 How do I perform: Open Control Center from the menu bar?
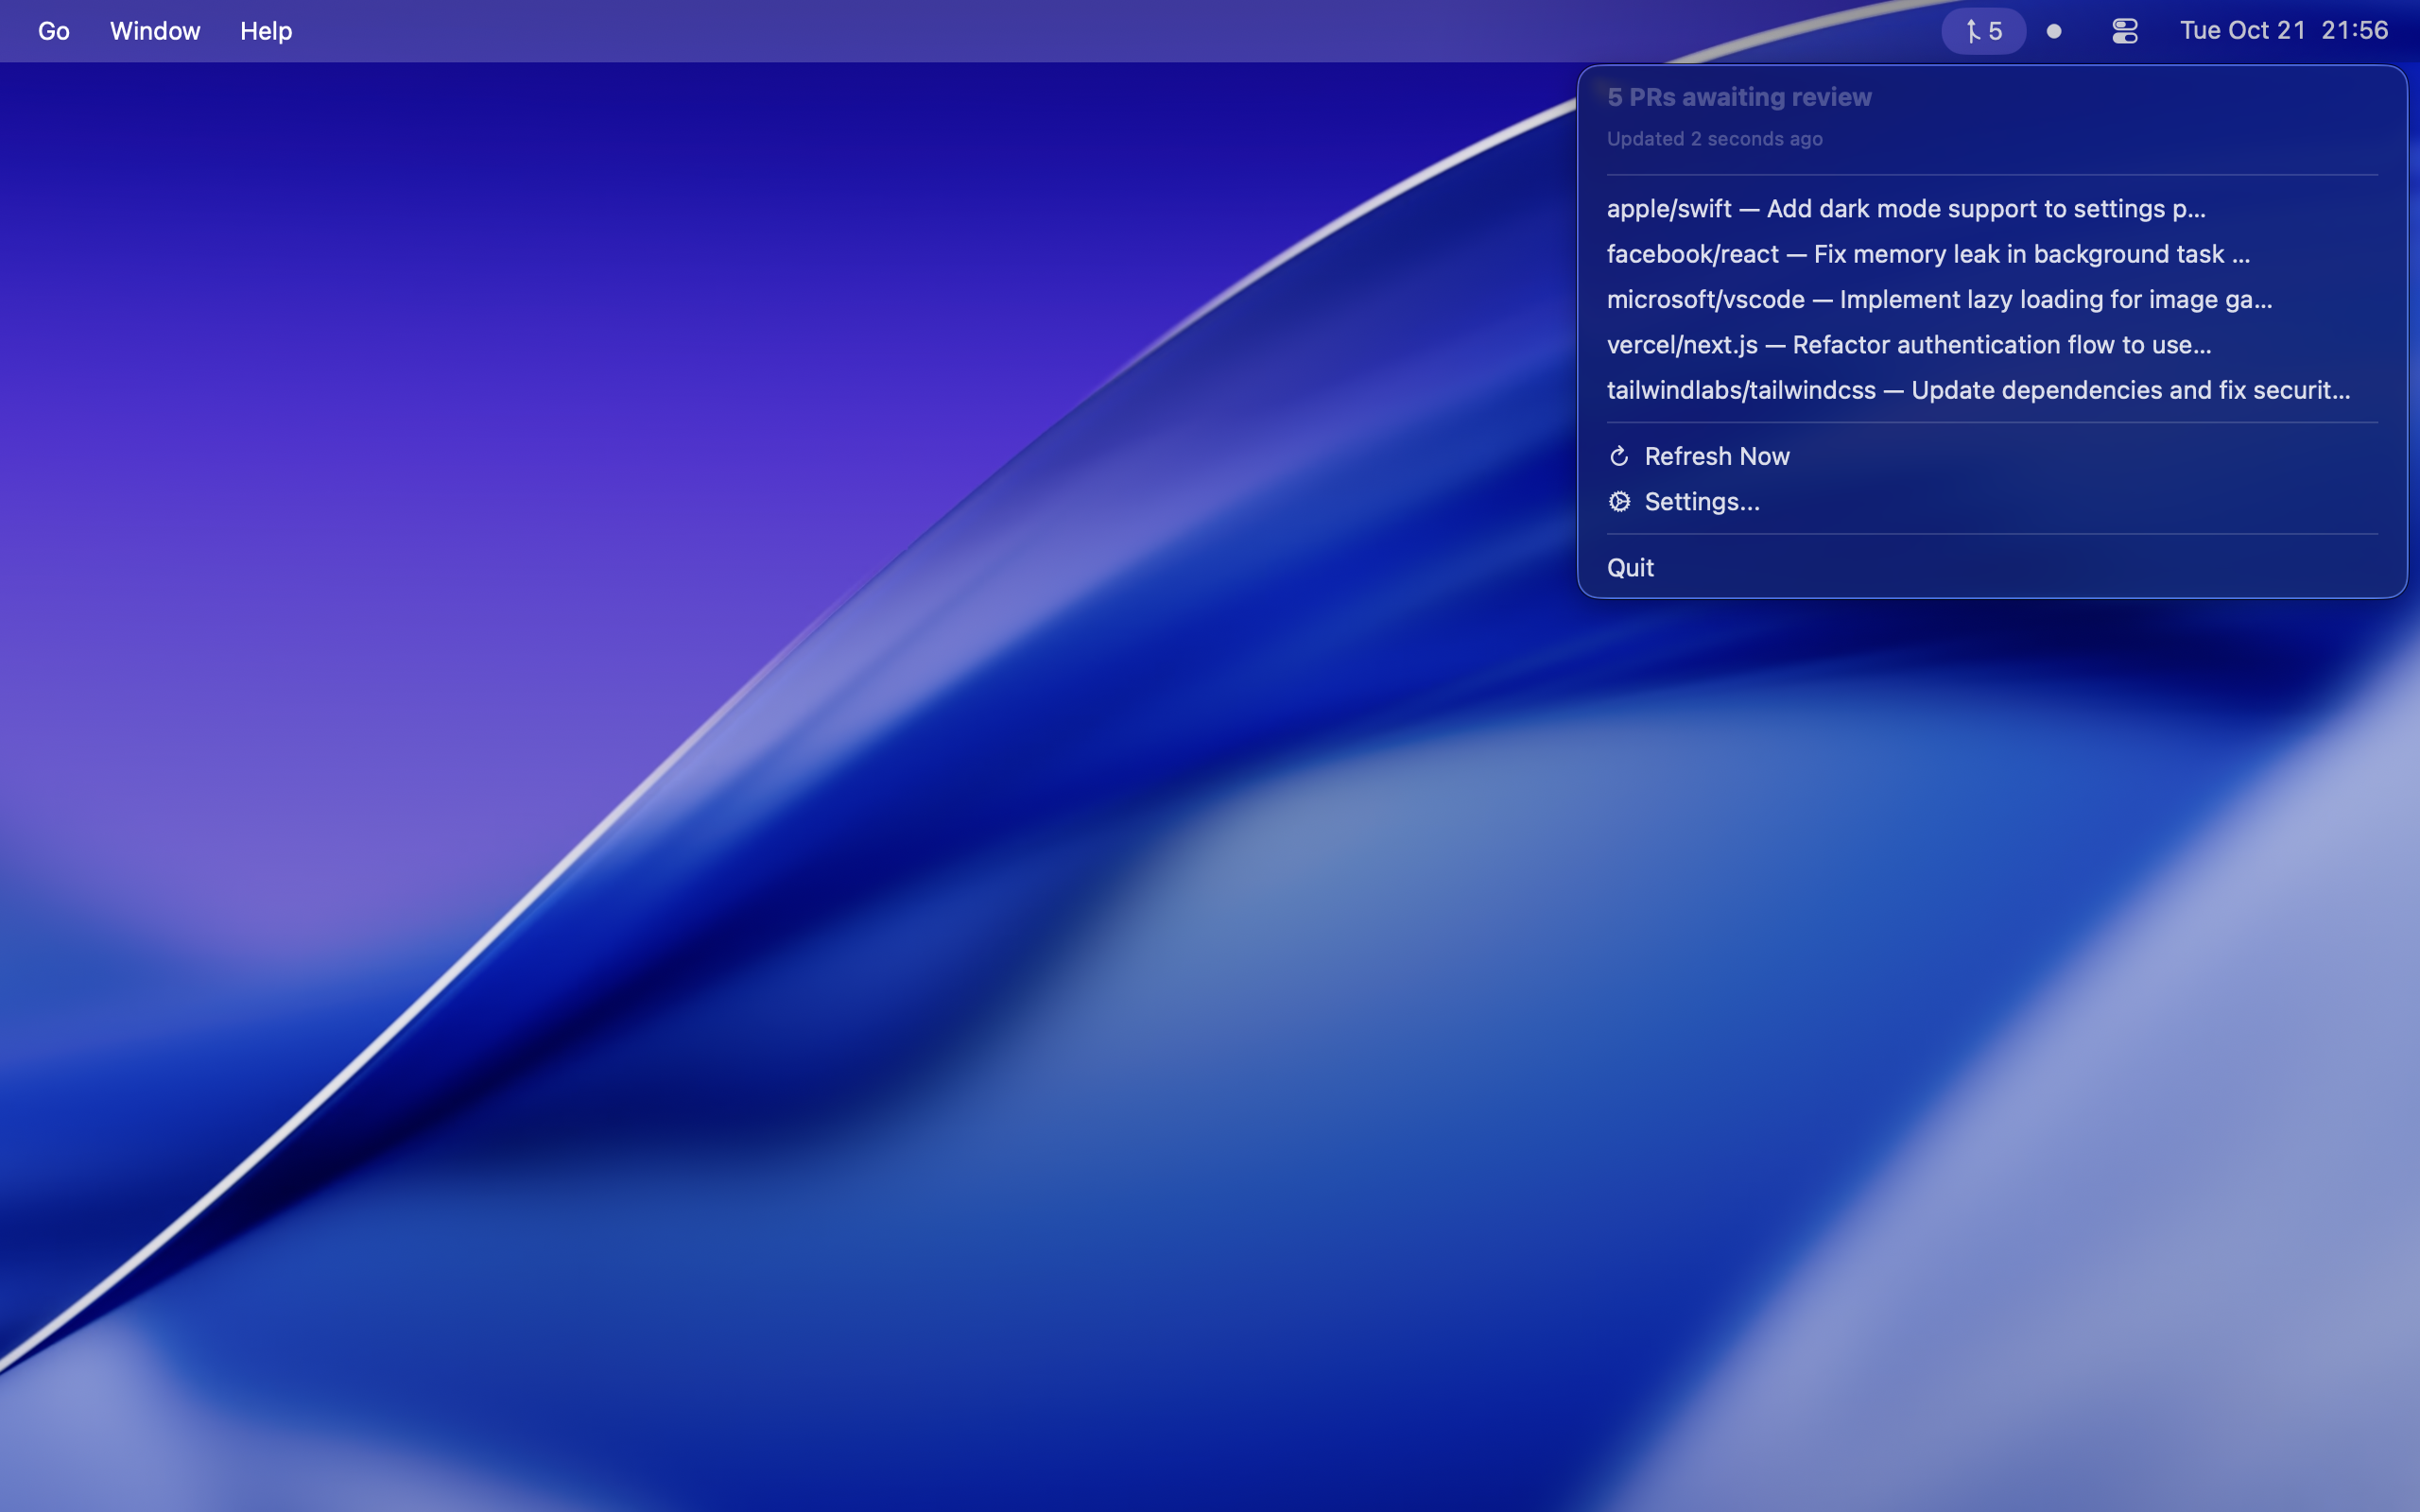coord(2123,31)
